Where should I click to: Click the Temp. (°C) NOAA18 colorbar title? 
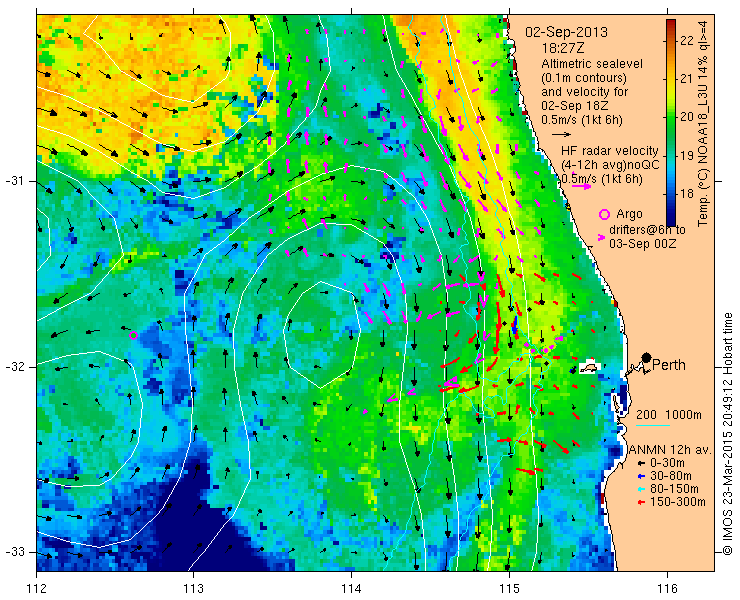[703, 123]
